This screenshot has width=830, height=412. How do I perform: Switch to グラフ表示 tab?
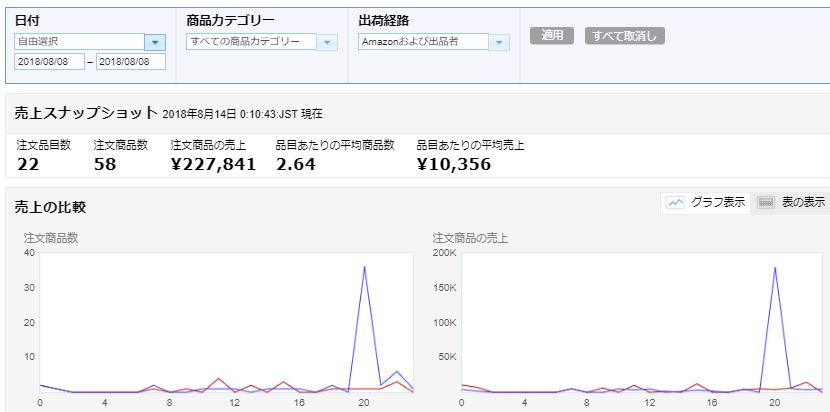(x=706, y=202)
